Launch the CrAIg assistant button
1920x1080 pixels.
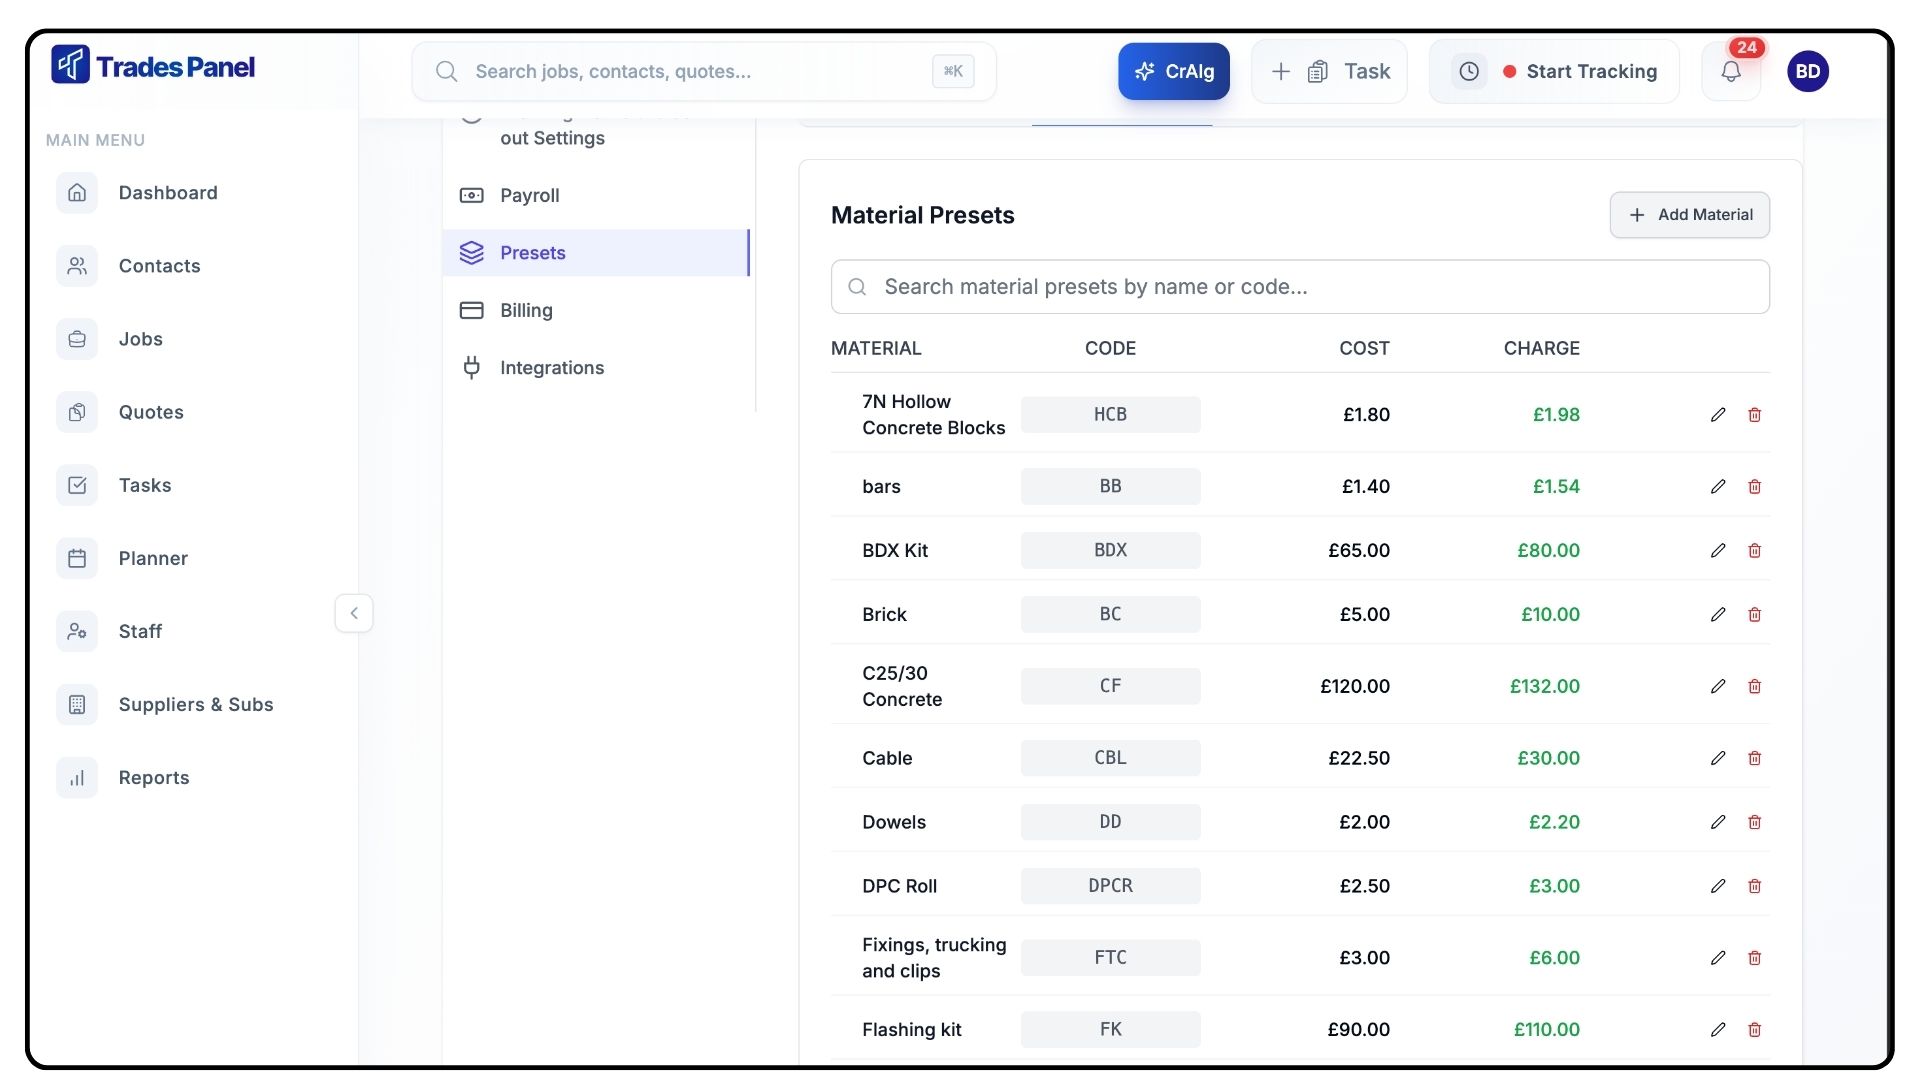point(1173,71)
